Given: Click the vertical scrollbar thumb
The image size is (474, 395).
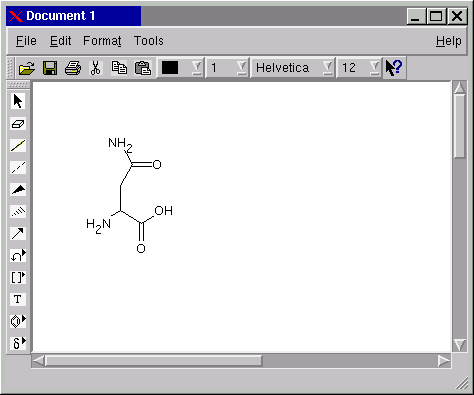Looking at the screenshot, I should click(x=460, y=127).
